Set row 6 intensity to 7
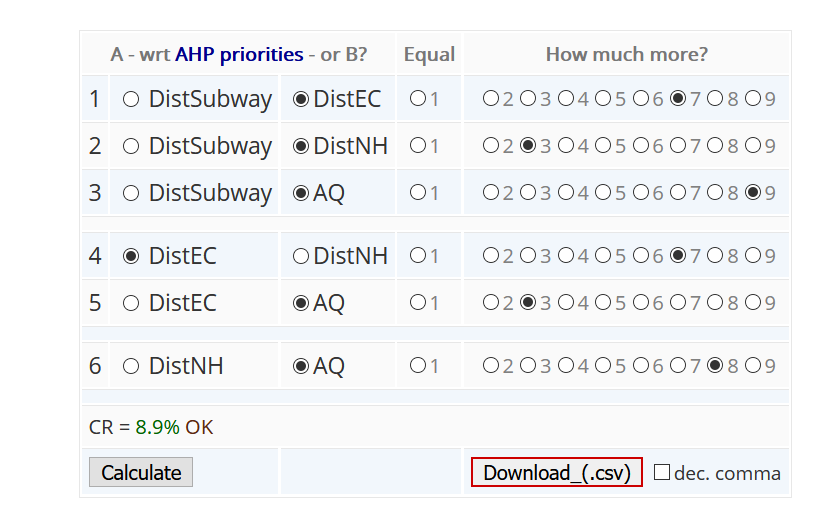Screen dimensions: 837x508 [679, 367]
